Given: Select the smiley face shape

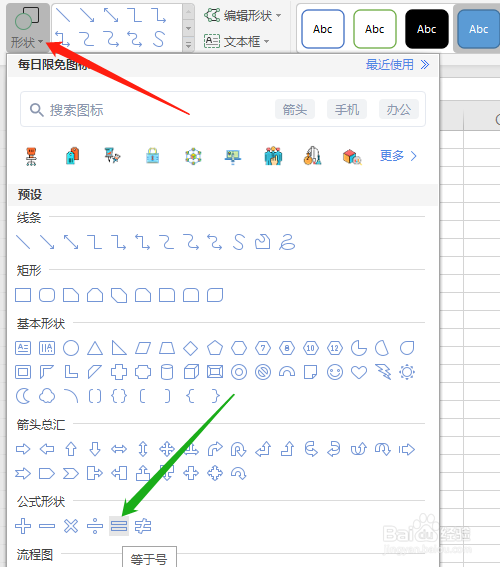Looking at the screenshot, I should 335,372.
